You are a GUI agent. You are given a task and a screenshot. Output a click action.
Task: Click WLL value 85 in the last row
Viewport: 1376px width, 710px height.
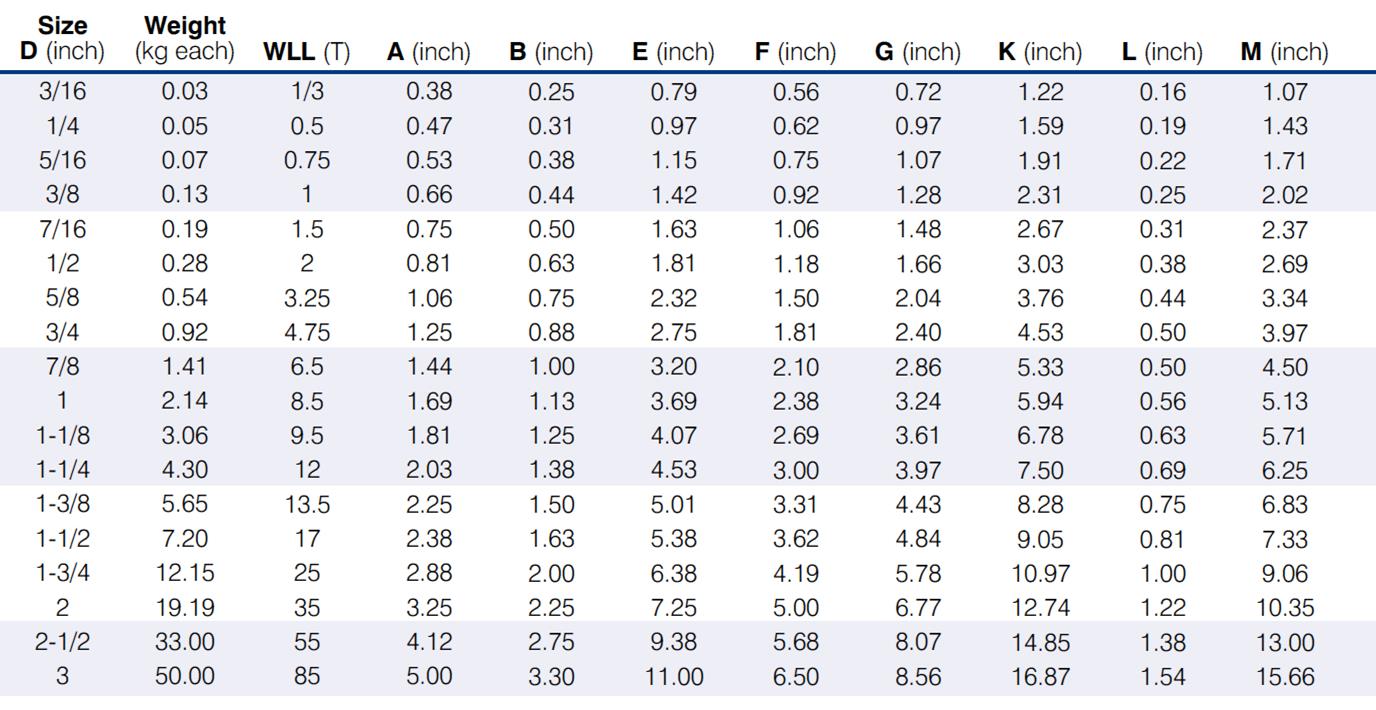(307, 676)
